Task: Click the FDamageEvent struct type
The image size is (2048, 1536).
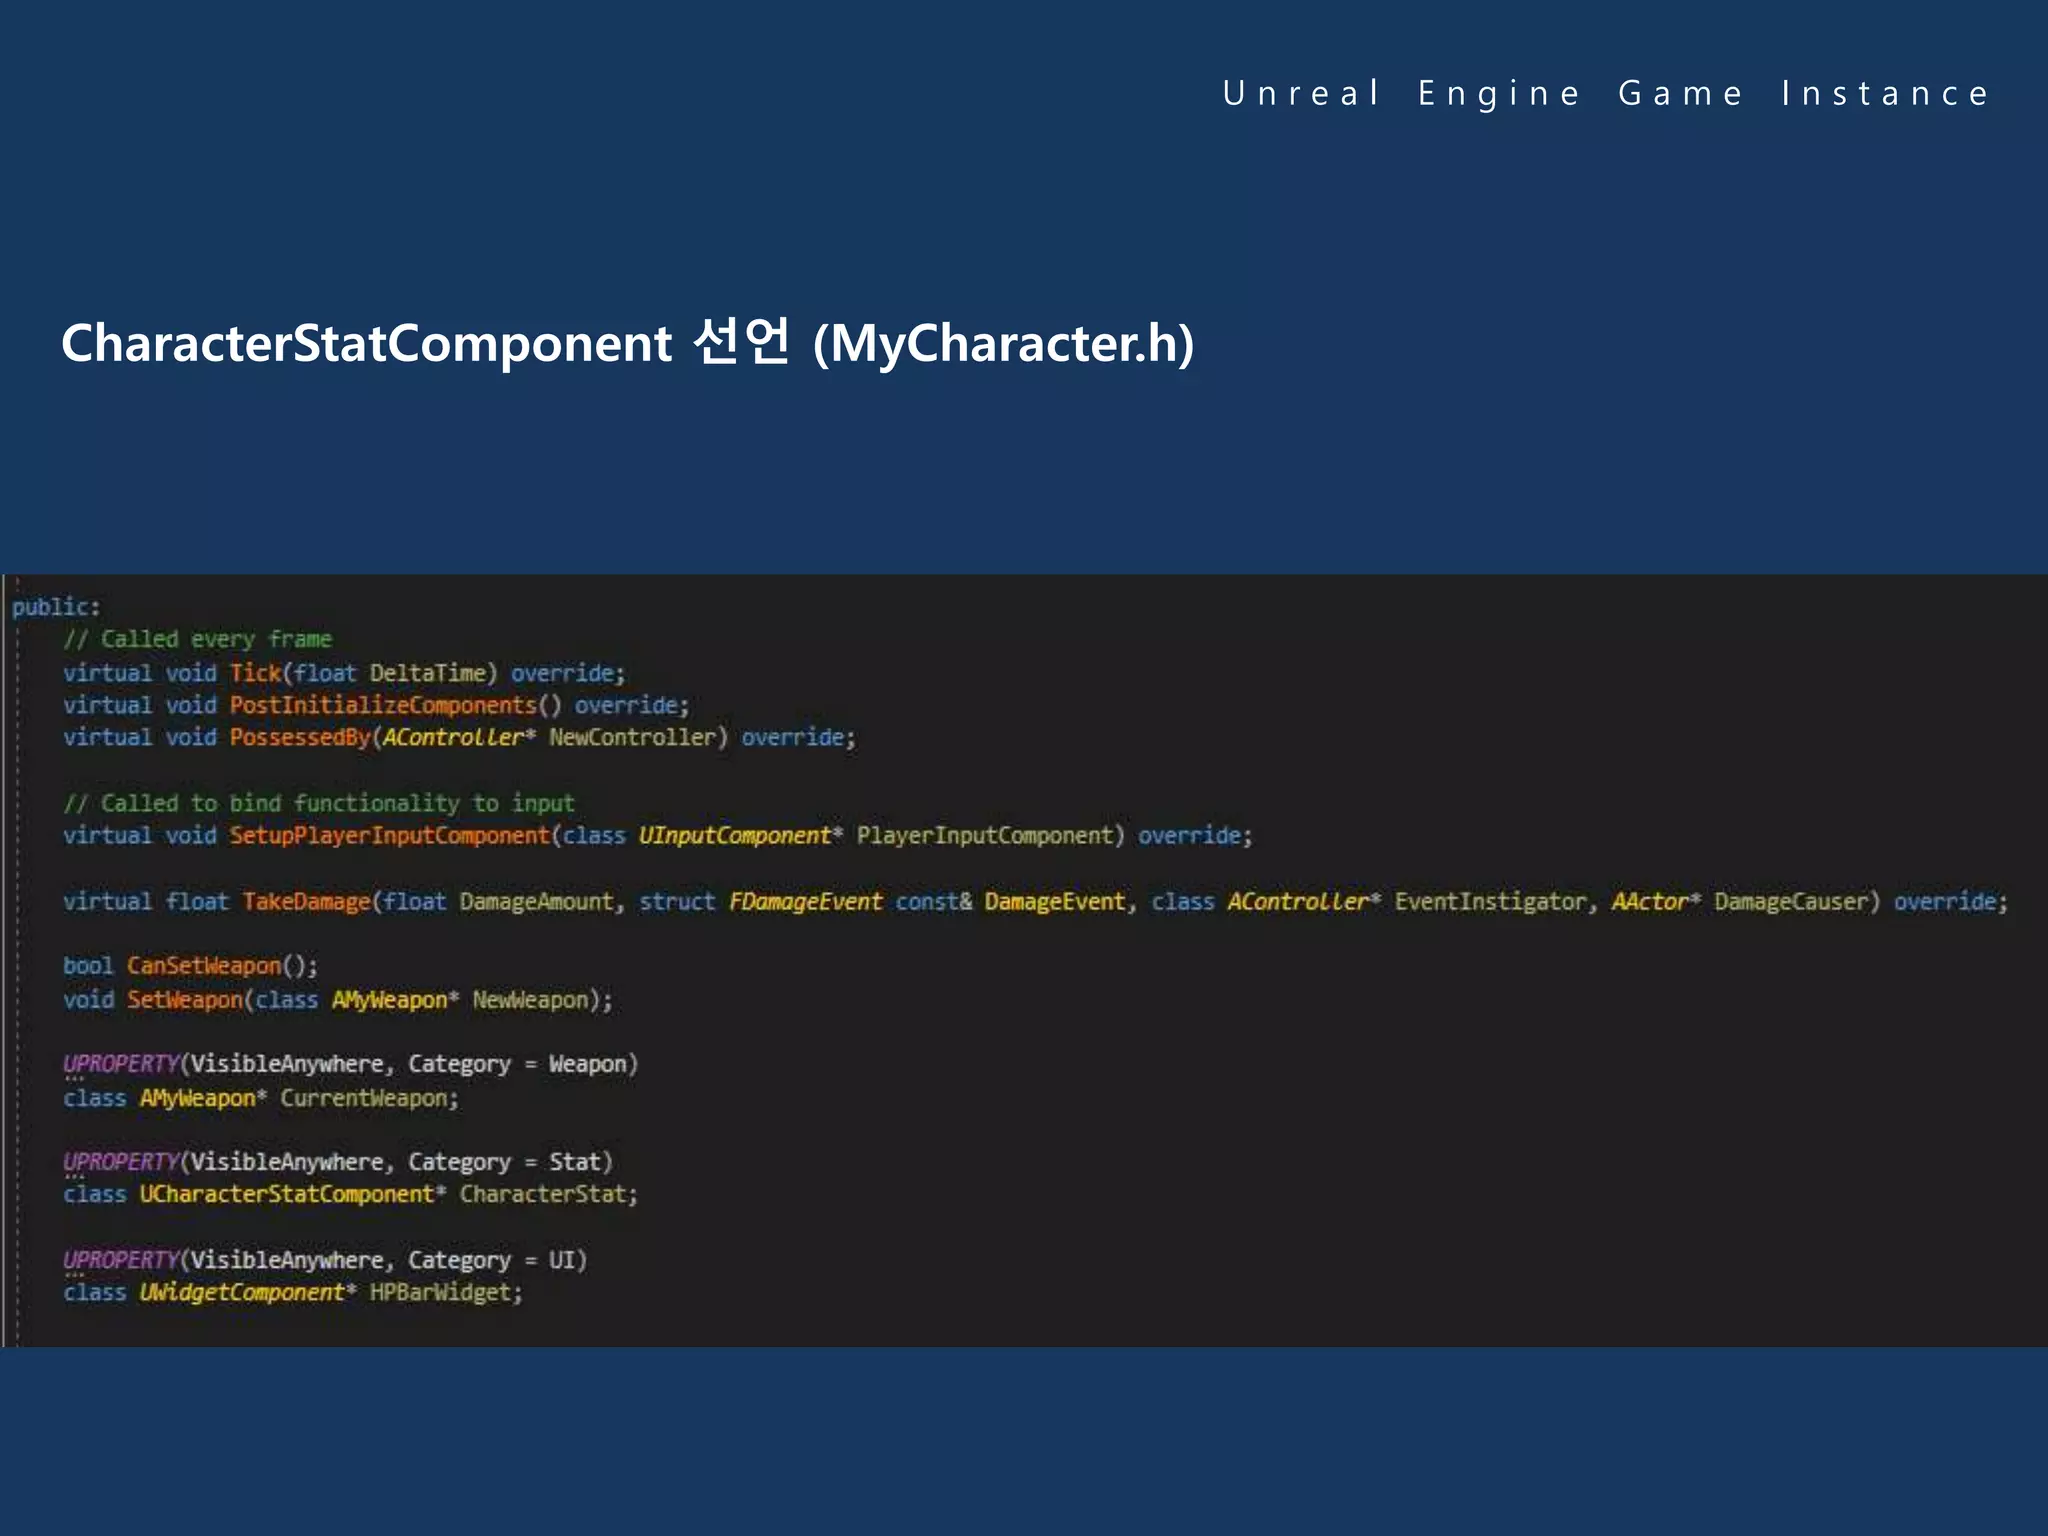Action: click(x=805, y=901)
